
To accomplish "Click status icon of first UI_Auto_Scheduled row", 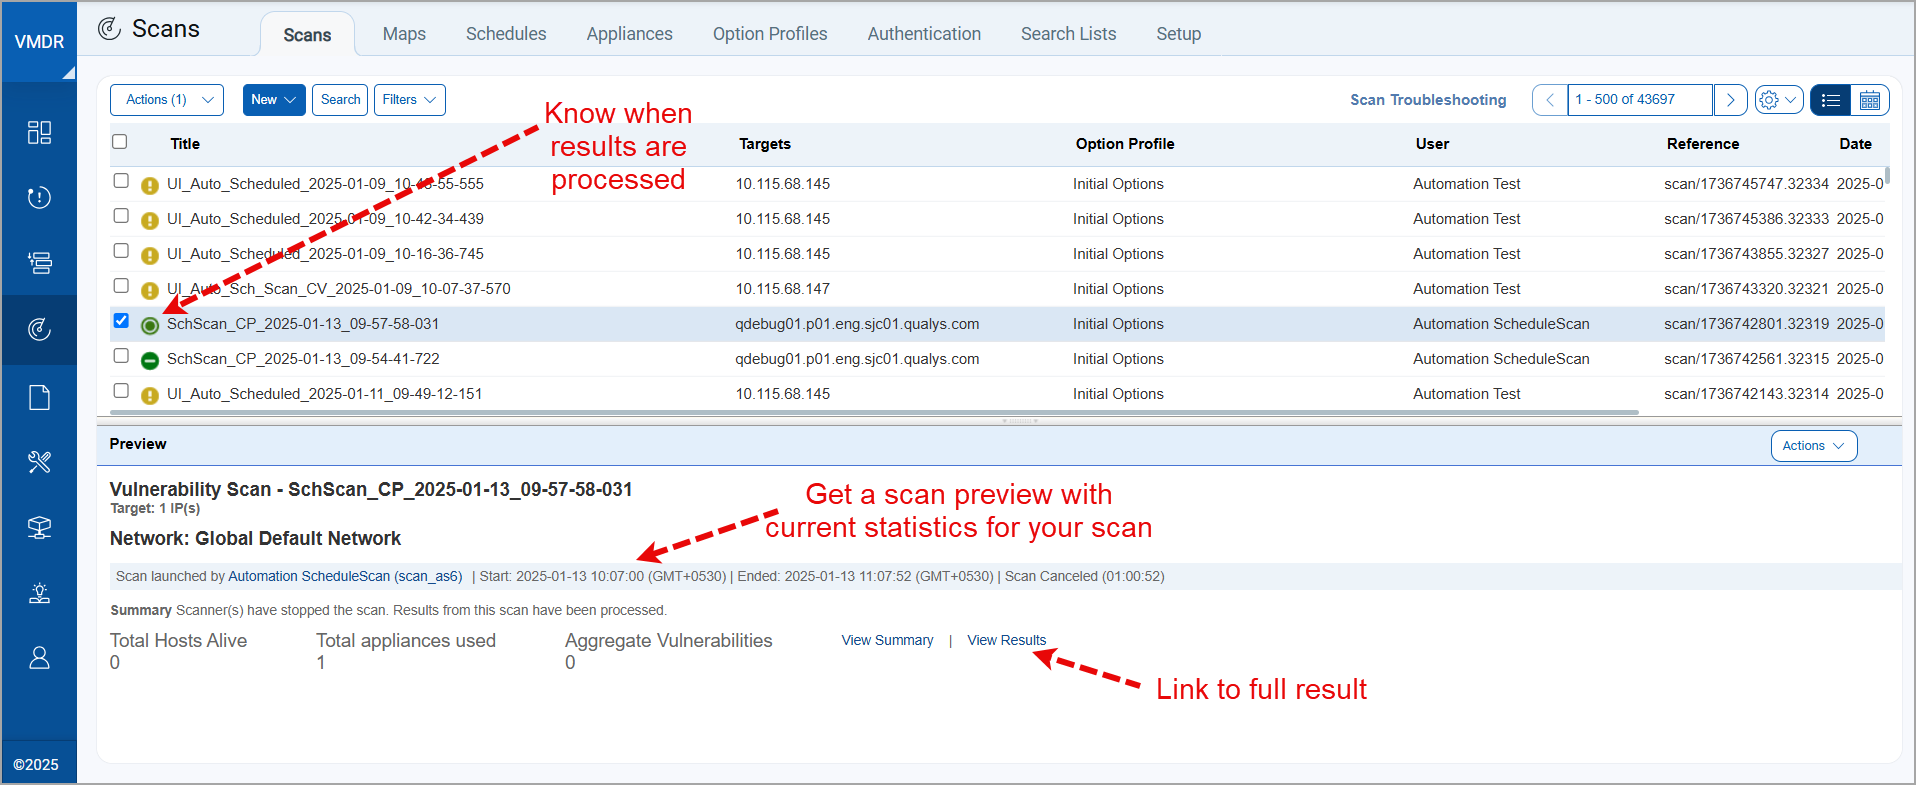I will pos(150,185).
